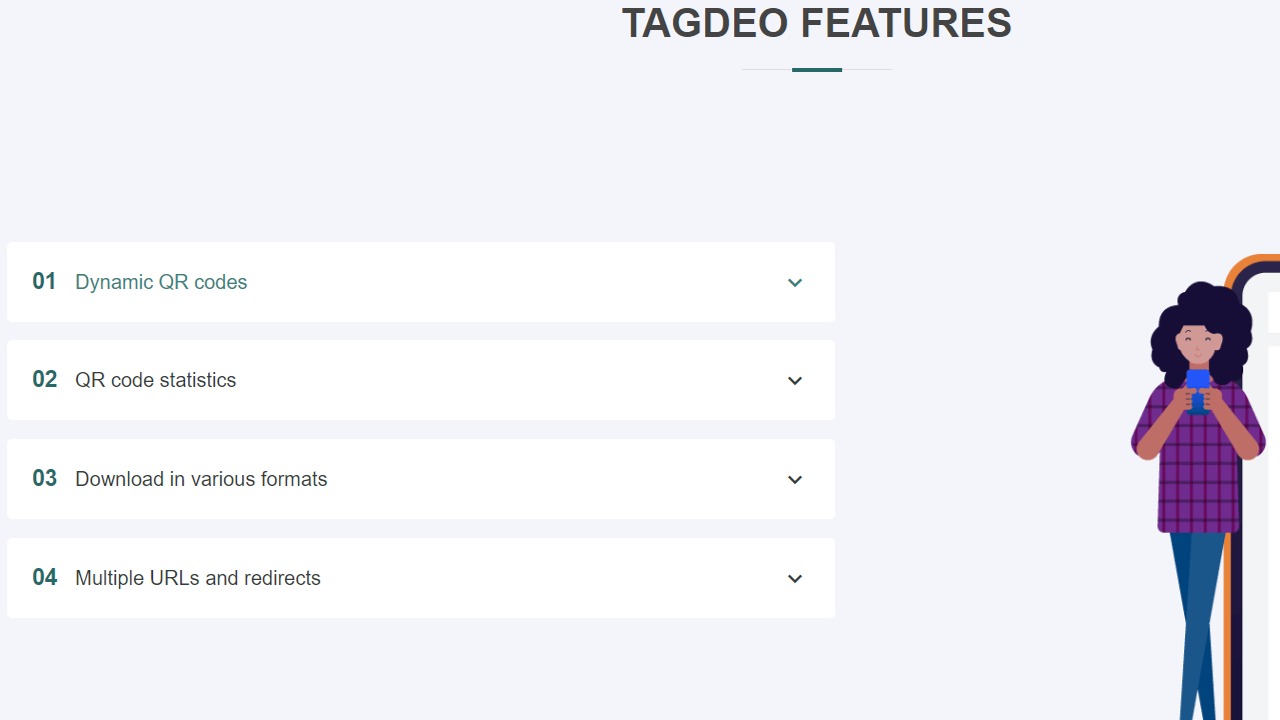
Task: Click the blue phone the woman holds
Action: pyautogui.click(x=1197, y=383)
